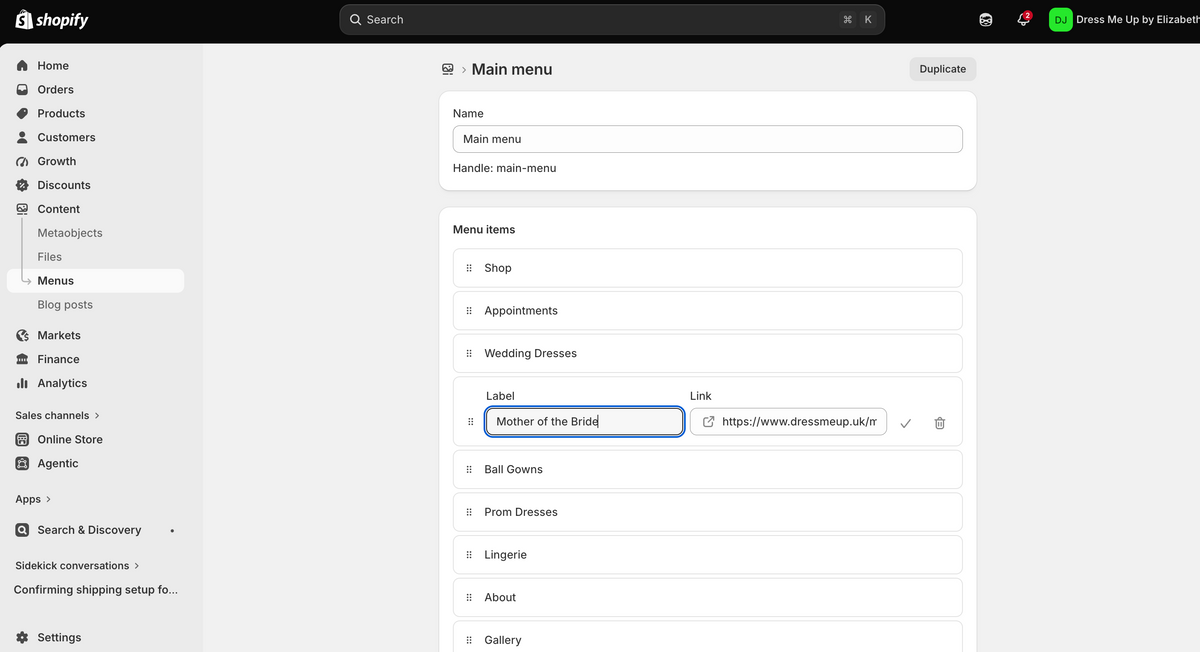Screen dimensions: 1200x652
Task: Open the external link icon in Link field
Action: (709, 422)
